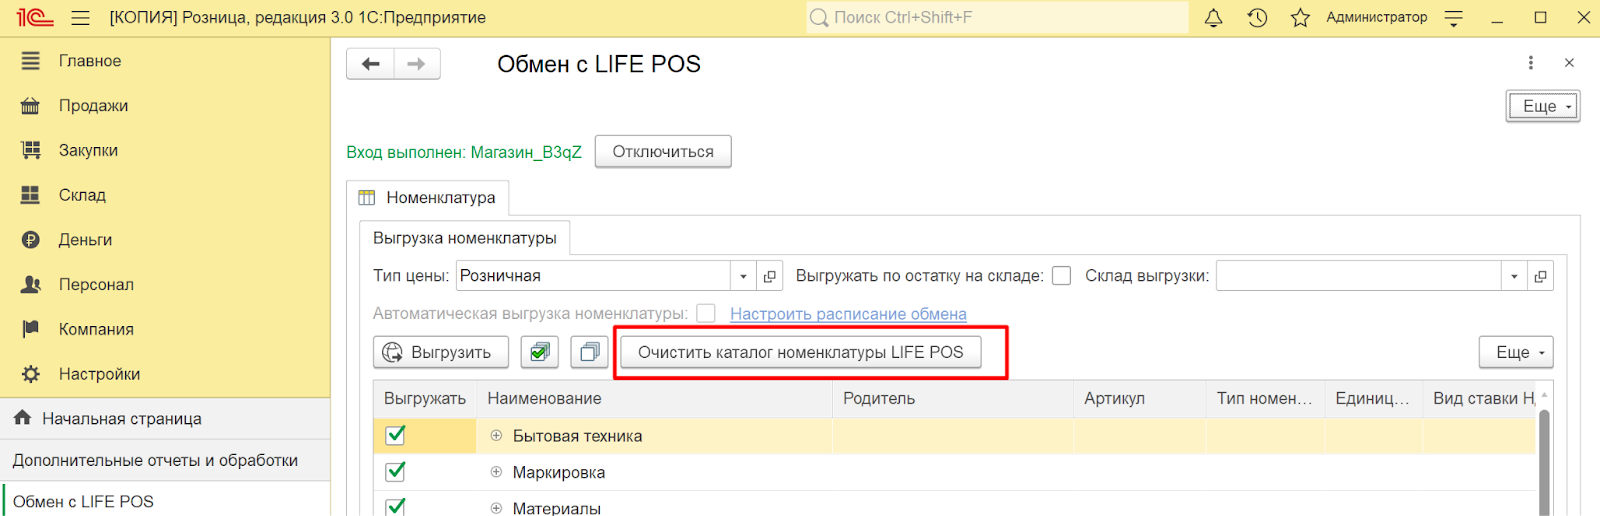Open Еще menu above the table
Screen dimensions: 1600x516
(x=1516, y=352)
